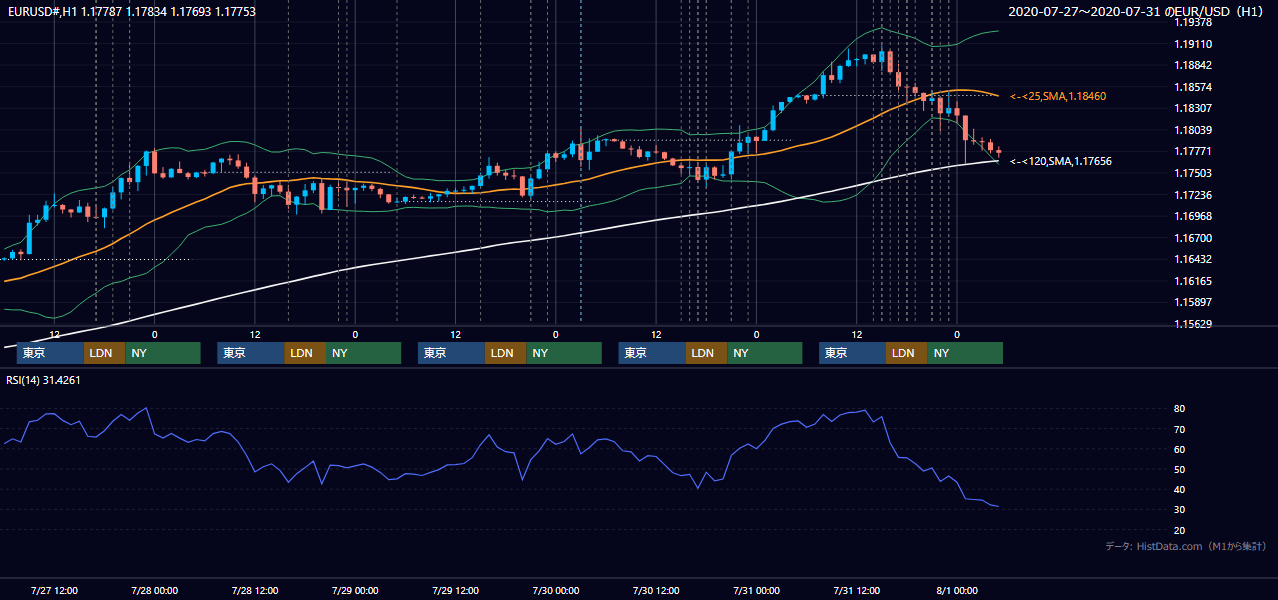Click the EURUSD#,H1 symbol header text
Image resolution: width=1278 pixels, height=600 pixels.
tap(130, 12)
